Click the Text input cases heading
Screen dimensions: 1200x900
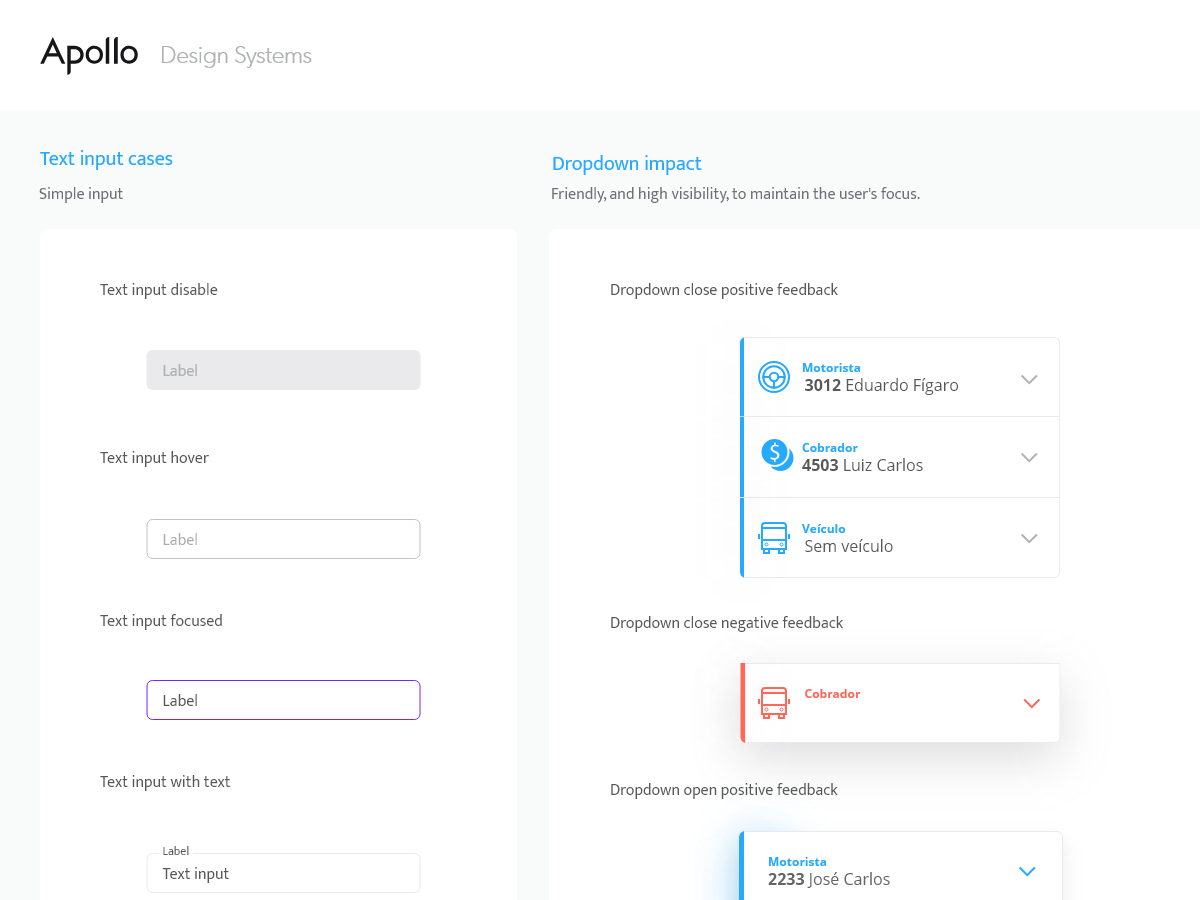[106, 158]
